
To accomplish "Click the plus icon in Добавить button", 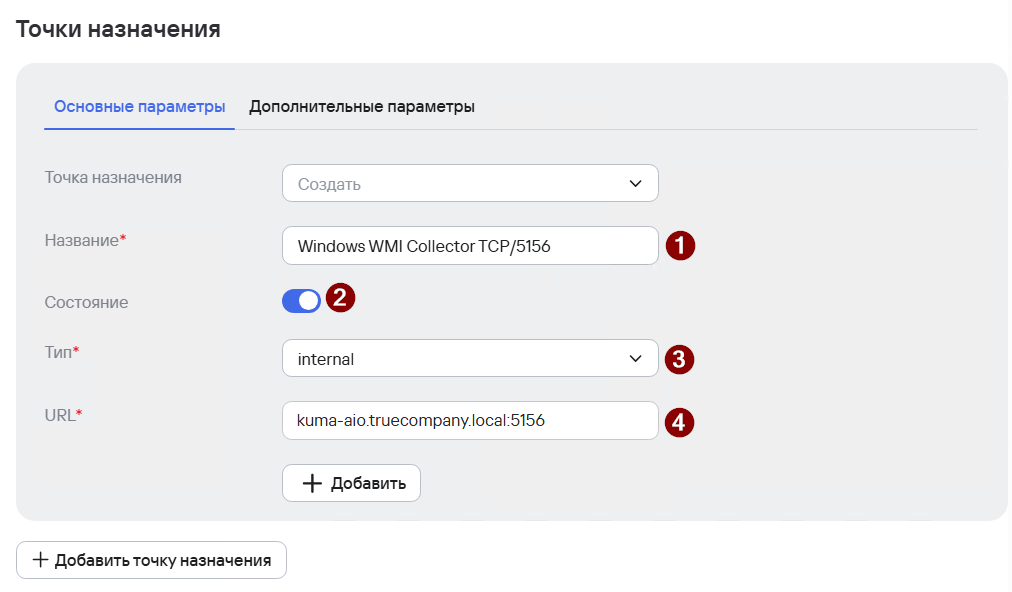I will pos(312,483).
